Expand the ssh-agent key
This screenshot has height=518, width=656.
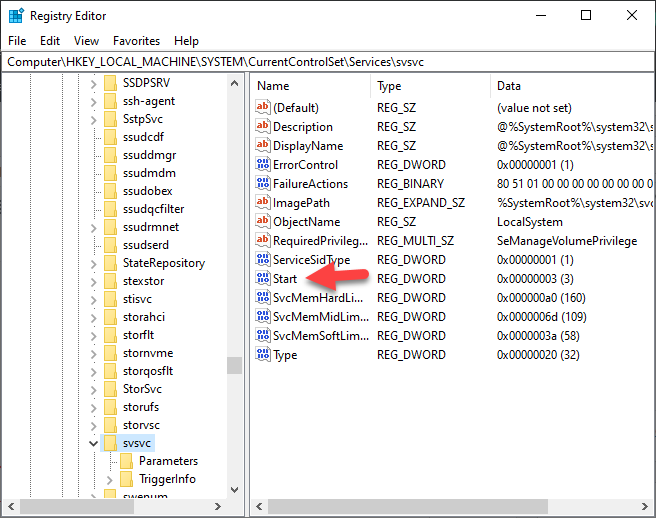[x=93, y=101]
